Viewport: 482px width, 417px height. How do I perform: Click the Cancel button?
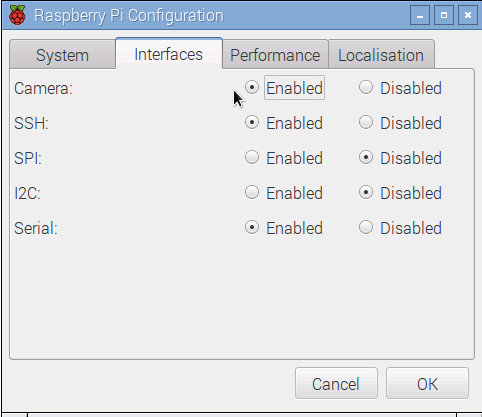[336, 383]
